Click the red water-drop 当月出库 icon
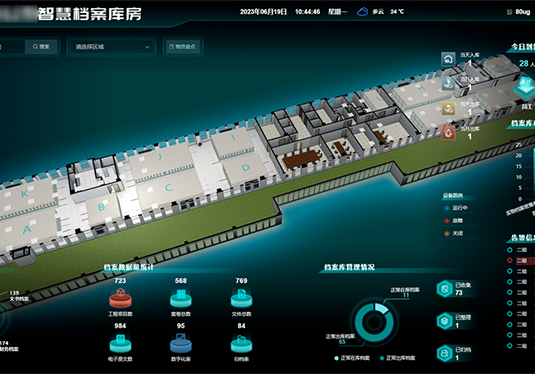The height and width of the screenshot is (374, 535). [x=448, y=133]
